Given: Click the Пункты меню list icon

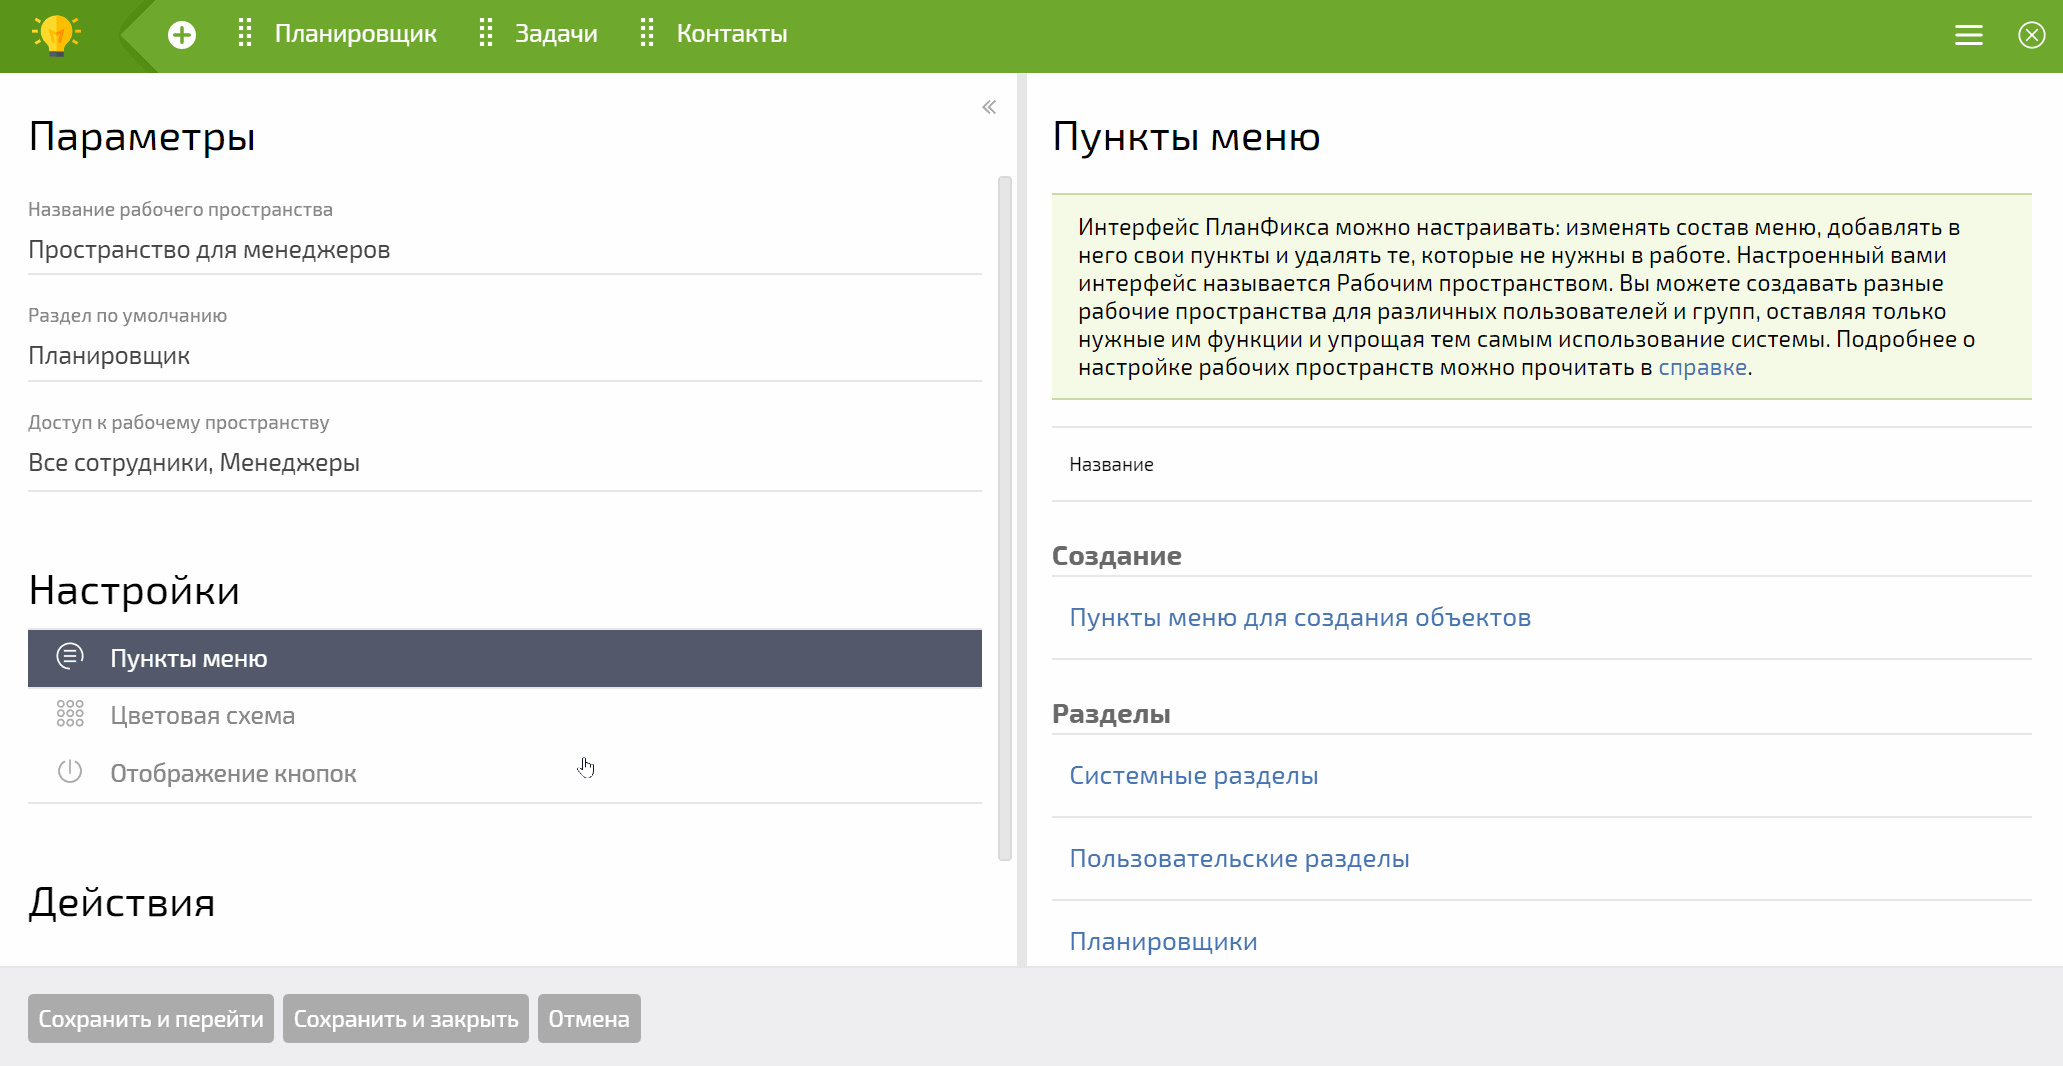Looking at the screenshot, I should pos(70,656).
